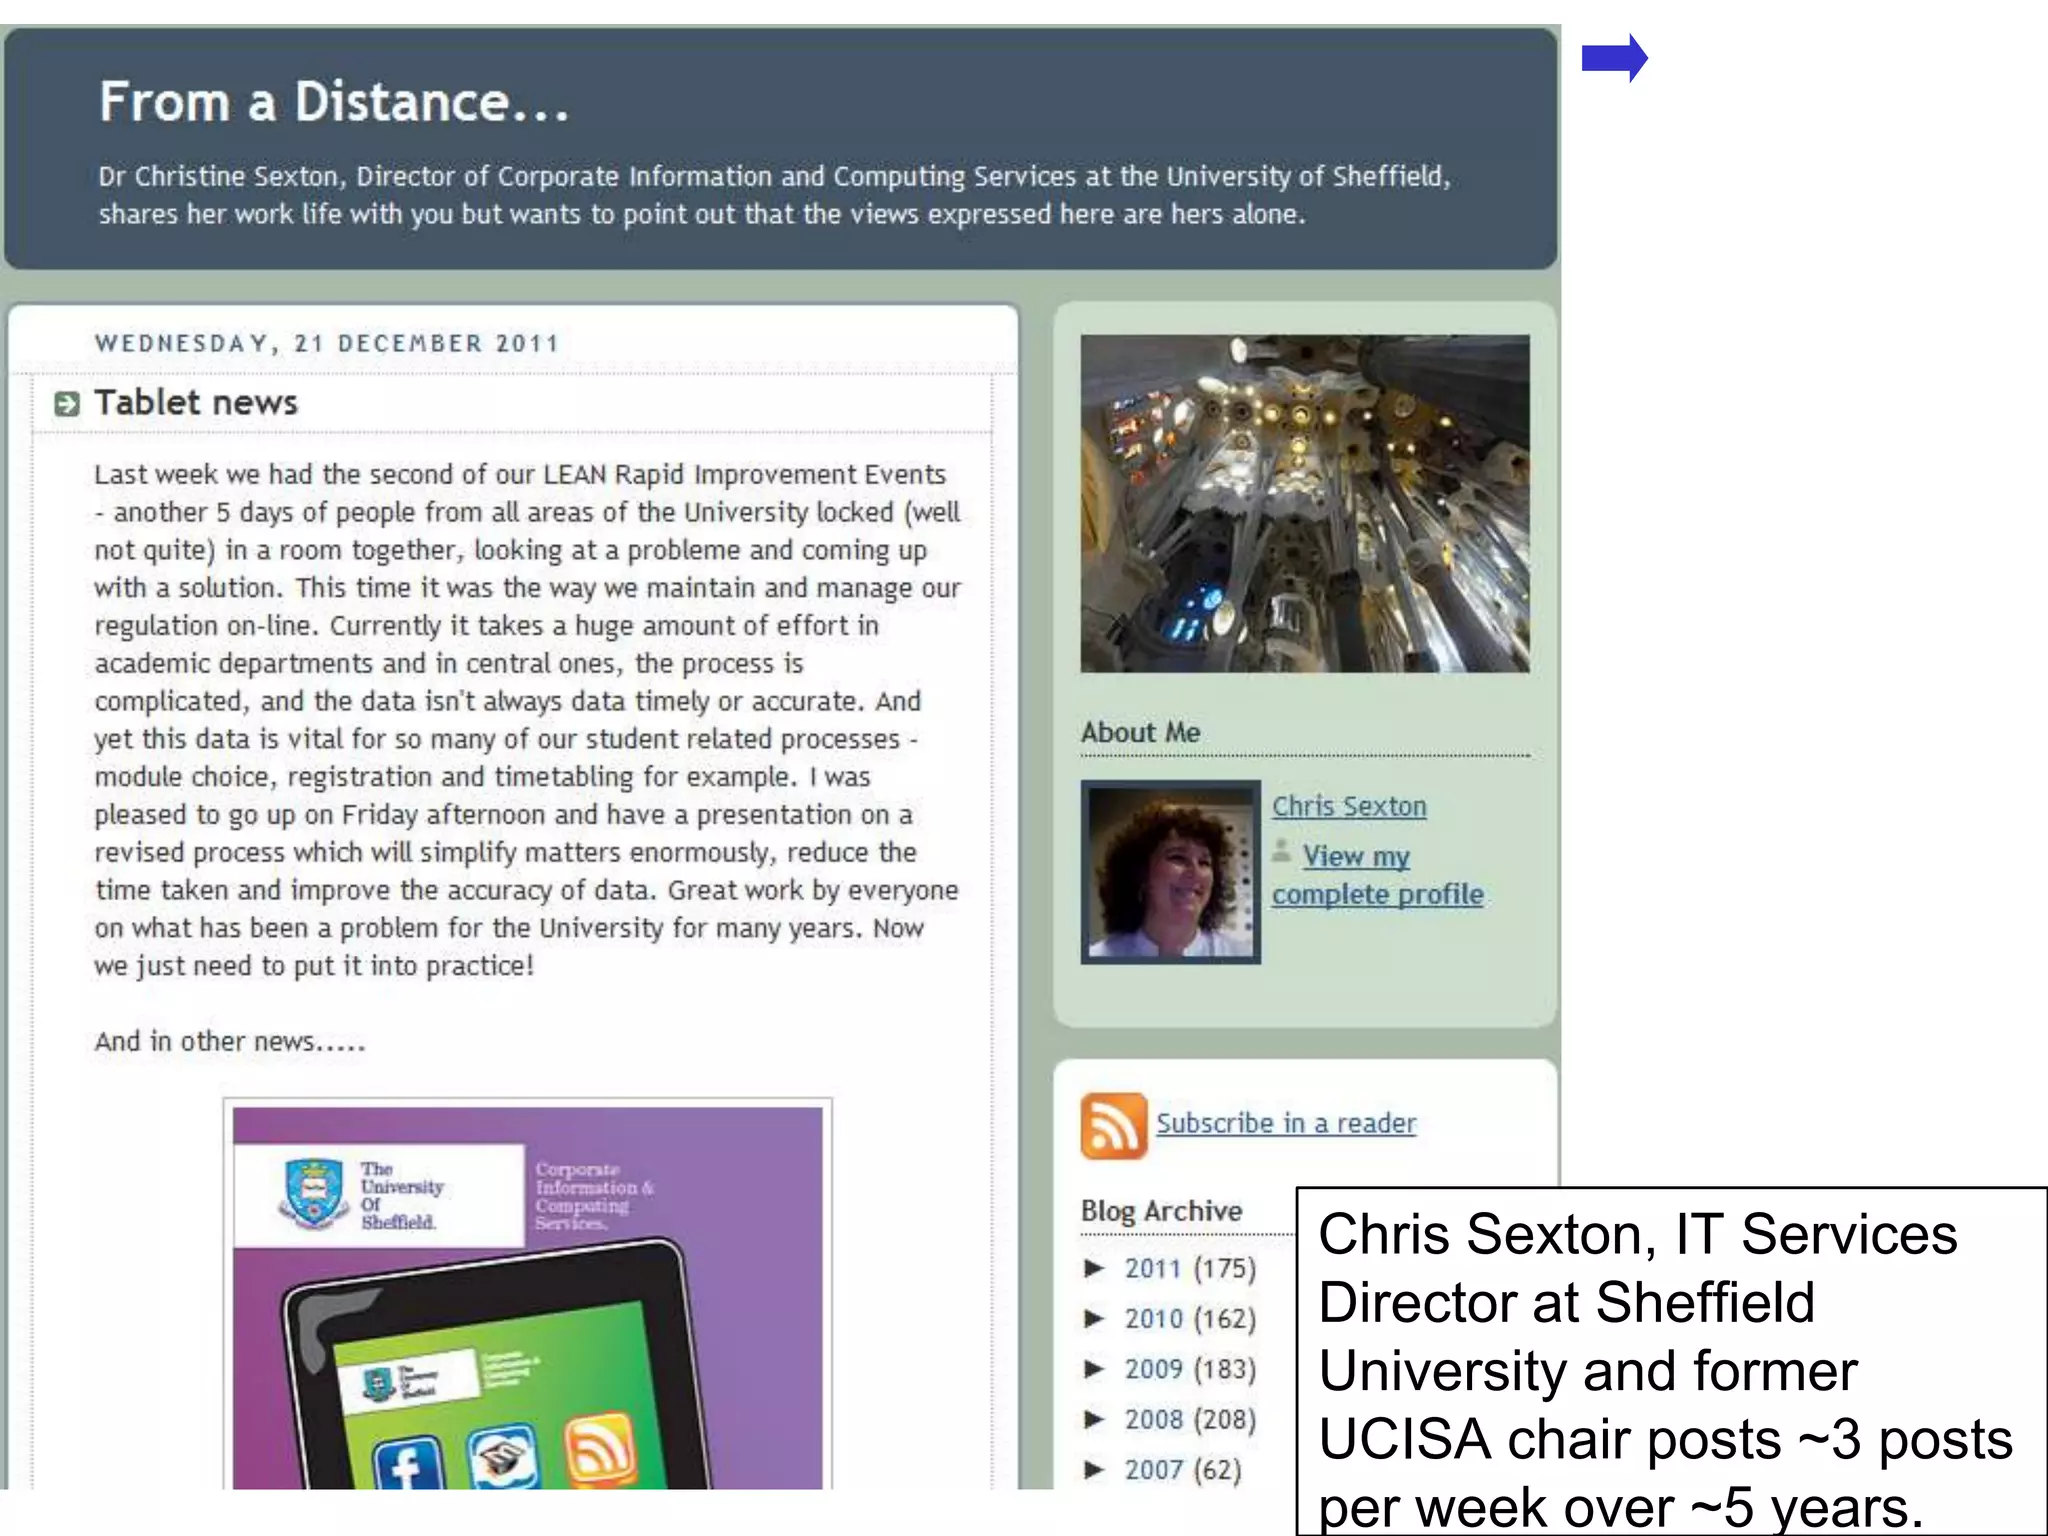Screen dimensions: 2048x1536
Task: Click the Facebook icon on the tablet image
Action: coord(407,1465)
